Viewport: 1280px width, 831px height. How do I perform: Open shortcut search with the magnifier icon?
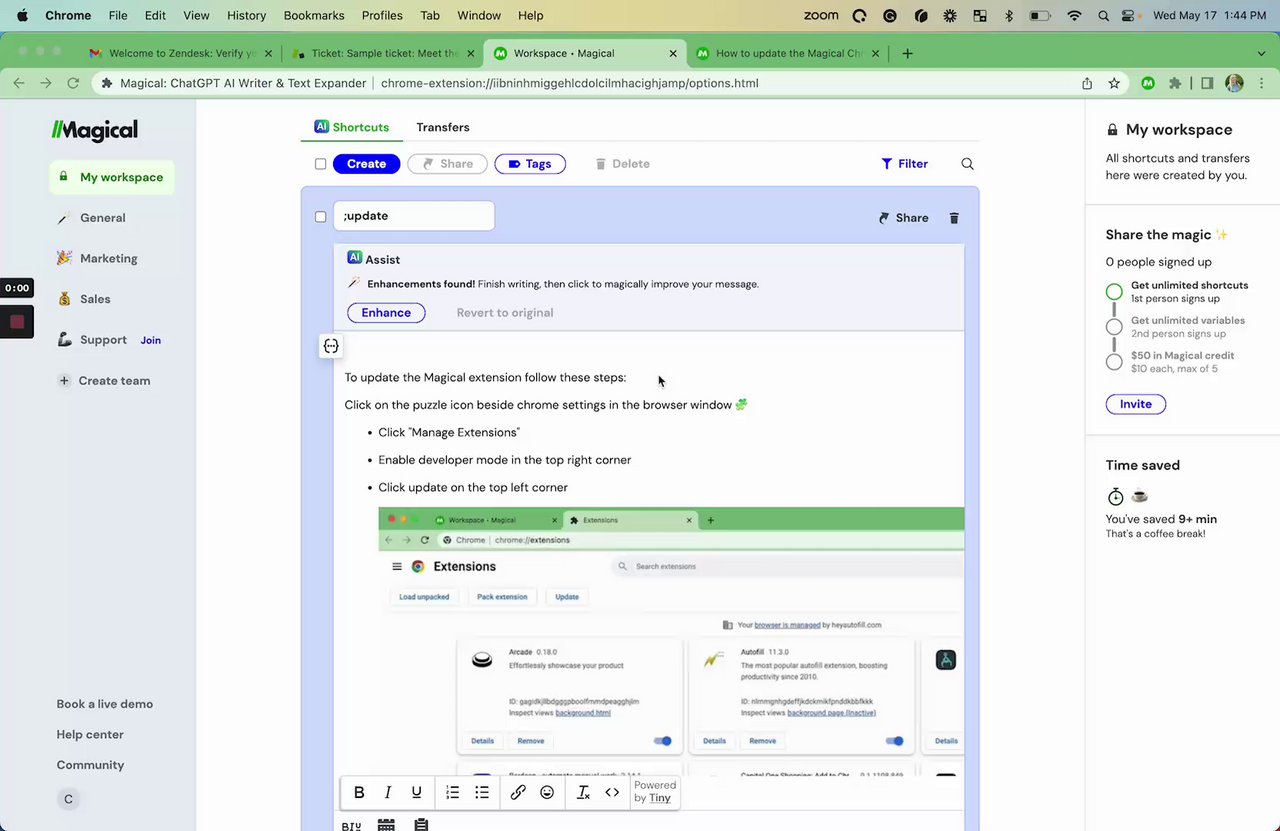967,164
